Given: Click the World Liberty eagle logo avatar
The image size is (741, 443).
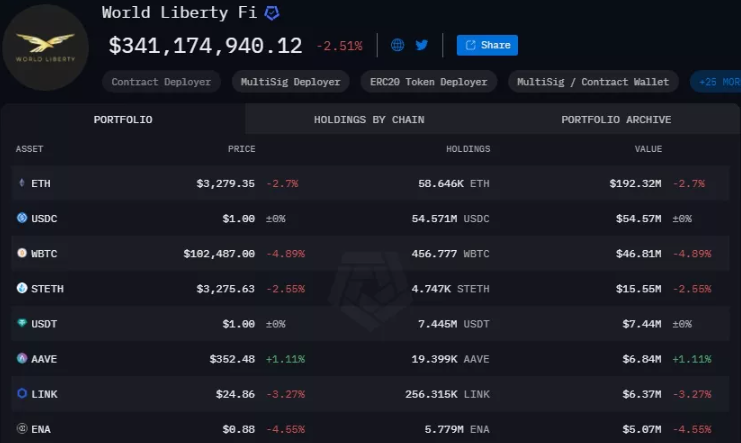Looking at the screenshot, I should coord(45,47).
